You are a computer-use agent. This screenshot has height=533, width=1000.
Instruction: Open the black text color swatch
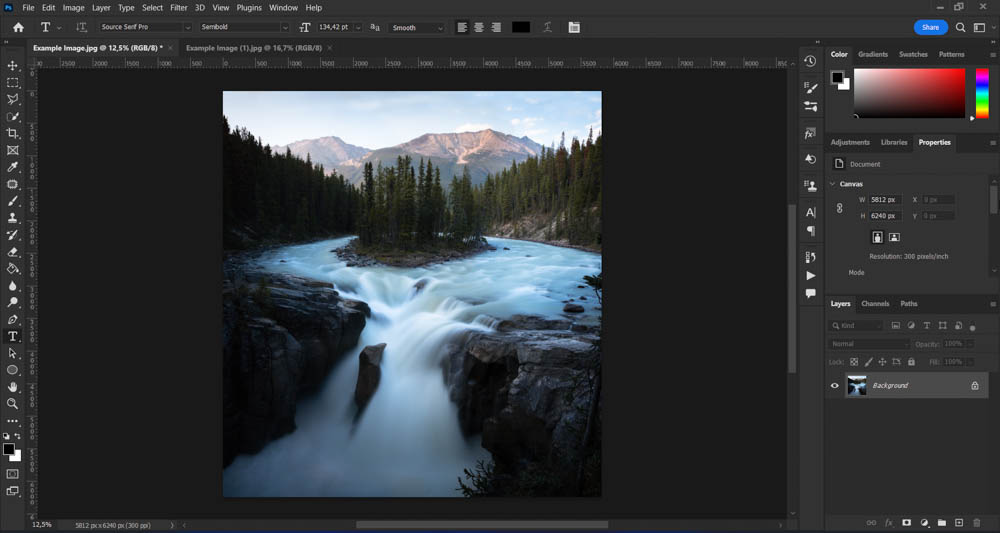point(521,27)
